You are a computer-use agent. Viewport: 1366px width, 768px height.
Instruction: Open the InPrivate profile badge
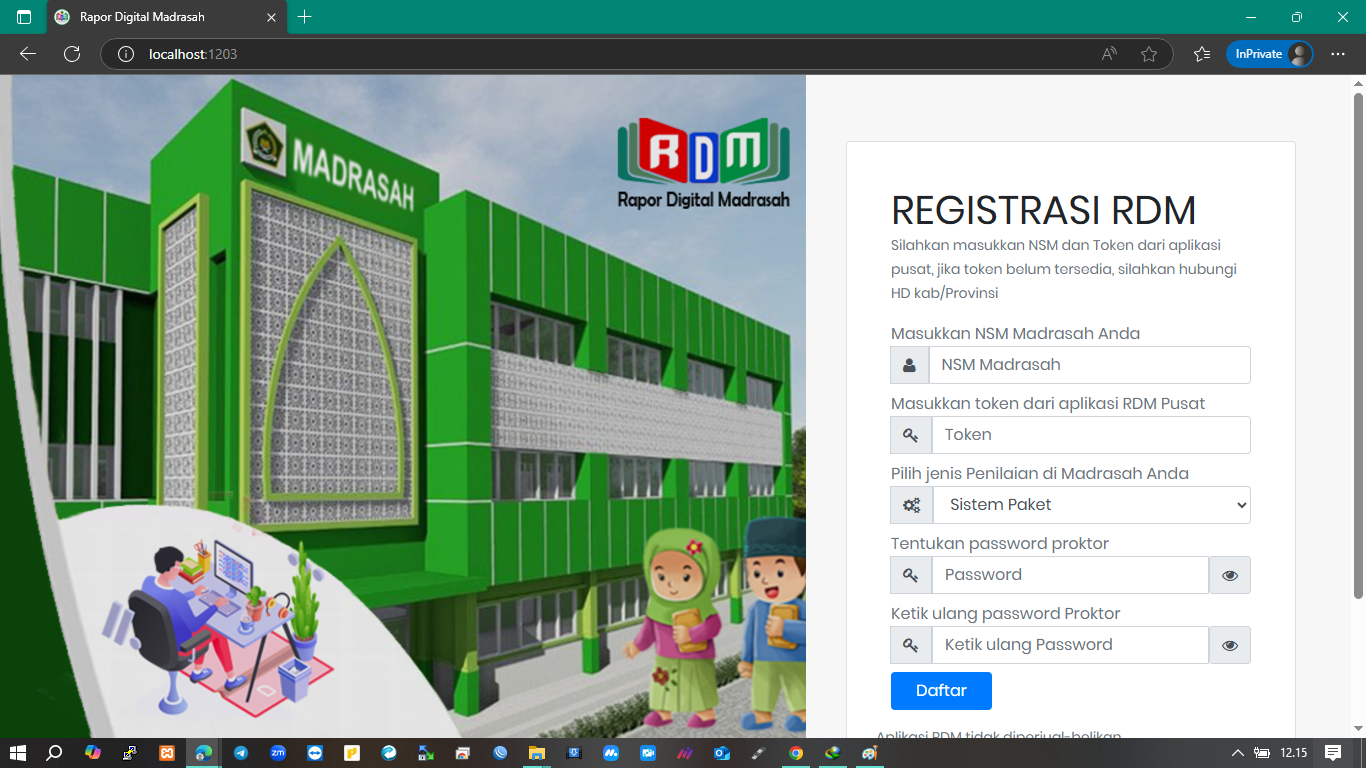pos(1270,54)
